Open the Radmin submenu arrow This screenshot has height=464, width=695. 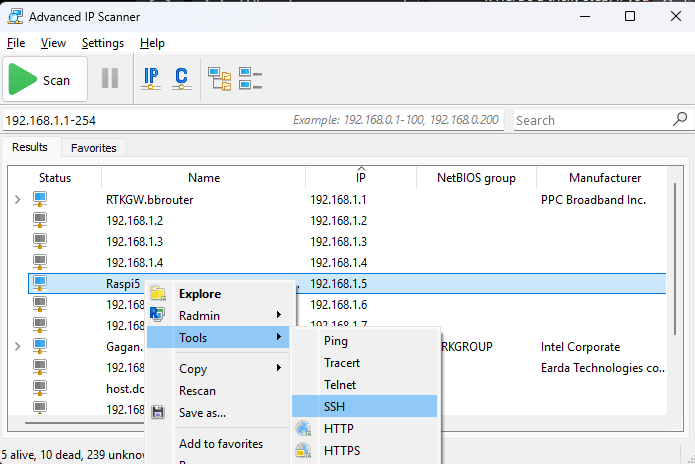pos(279,315)
